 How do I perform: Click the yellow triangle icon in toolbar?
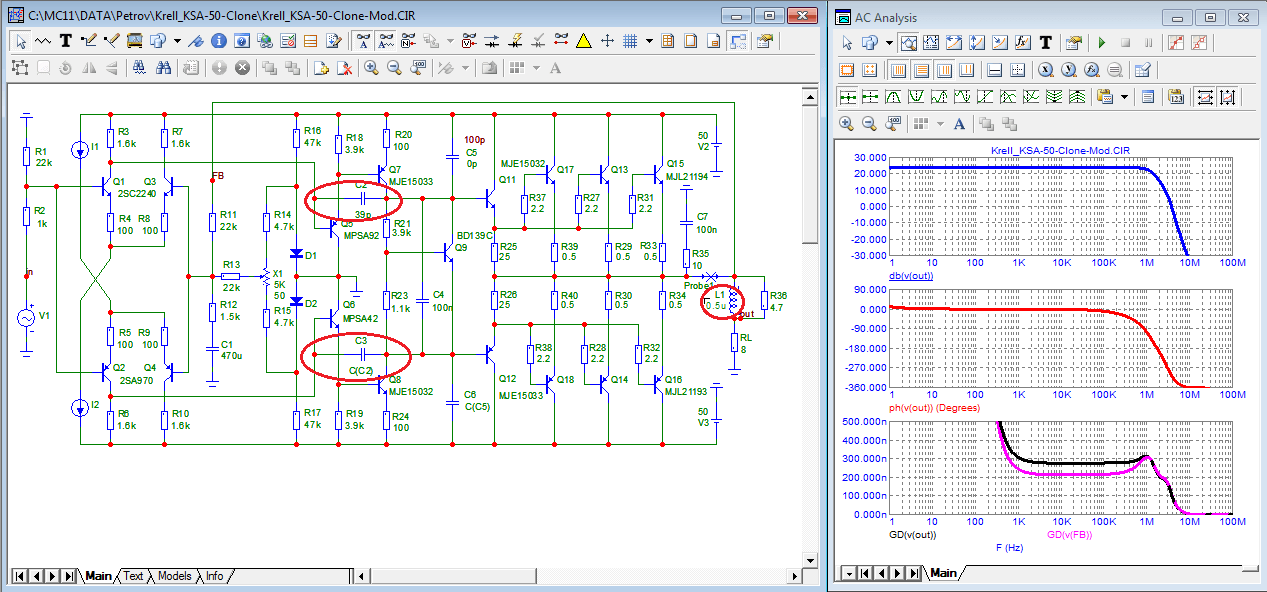pos(582,41)
